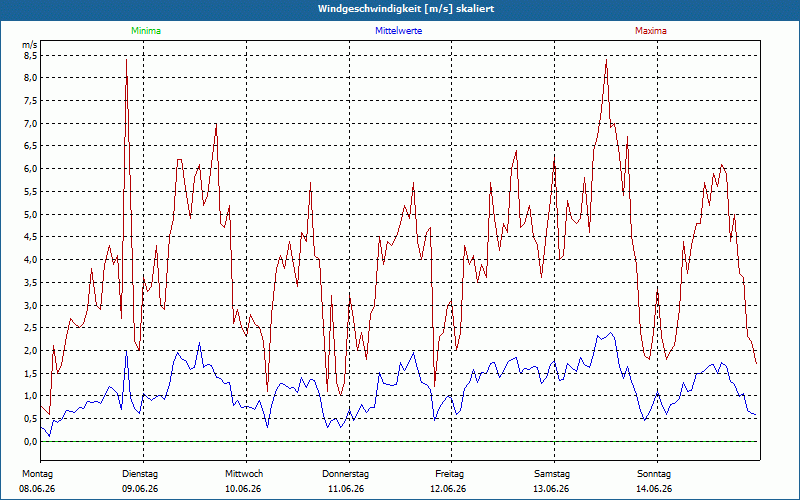Click the Montag day label

[37, 474]
